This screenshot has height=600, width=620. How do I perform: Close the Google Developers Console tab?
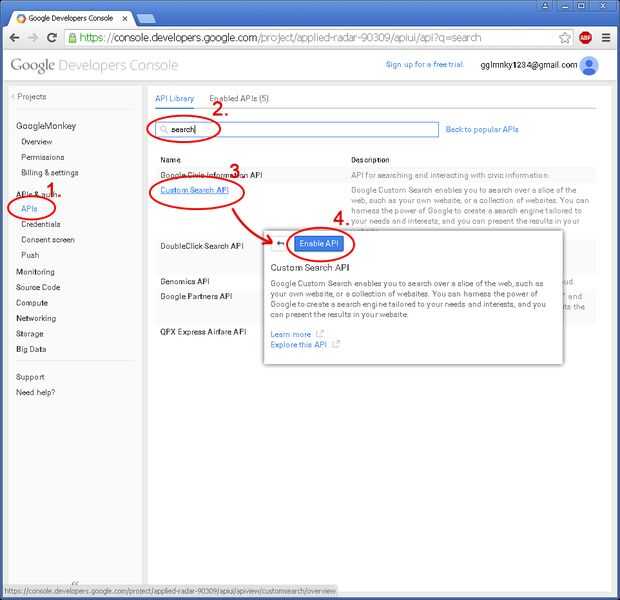tap(125, 18)
